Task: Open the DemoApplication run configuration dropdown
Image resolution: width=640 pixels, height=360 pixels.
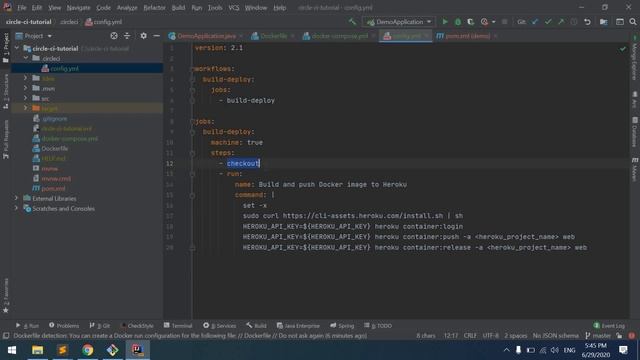Action: 398,22
